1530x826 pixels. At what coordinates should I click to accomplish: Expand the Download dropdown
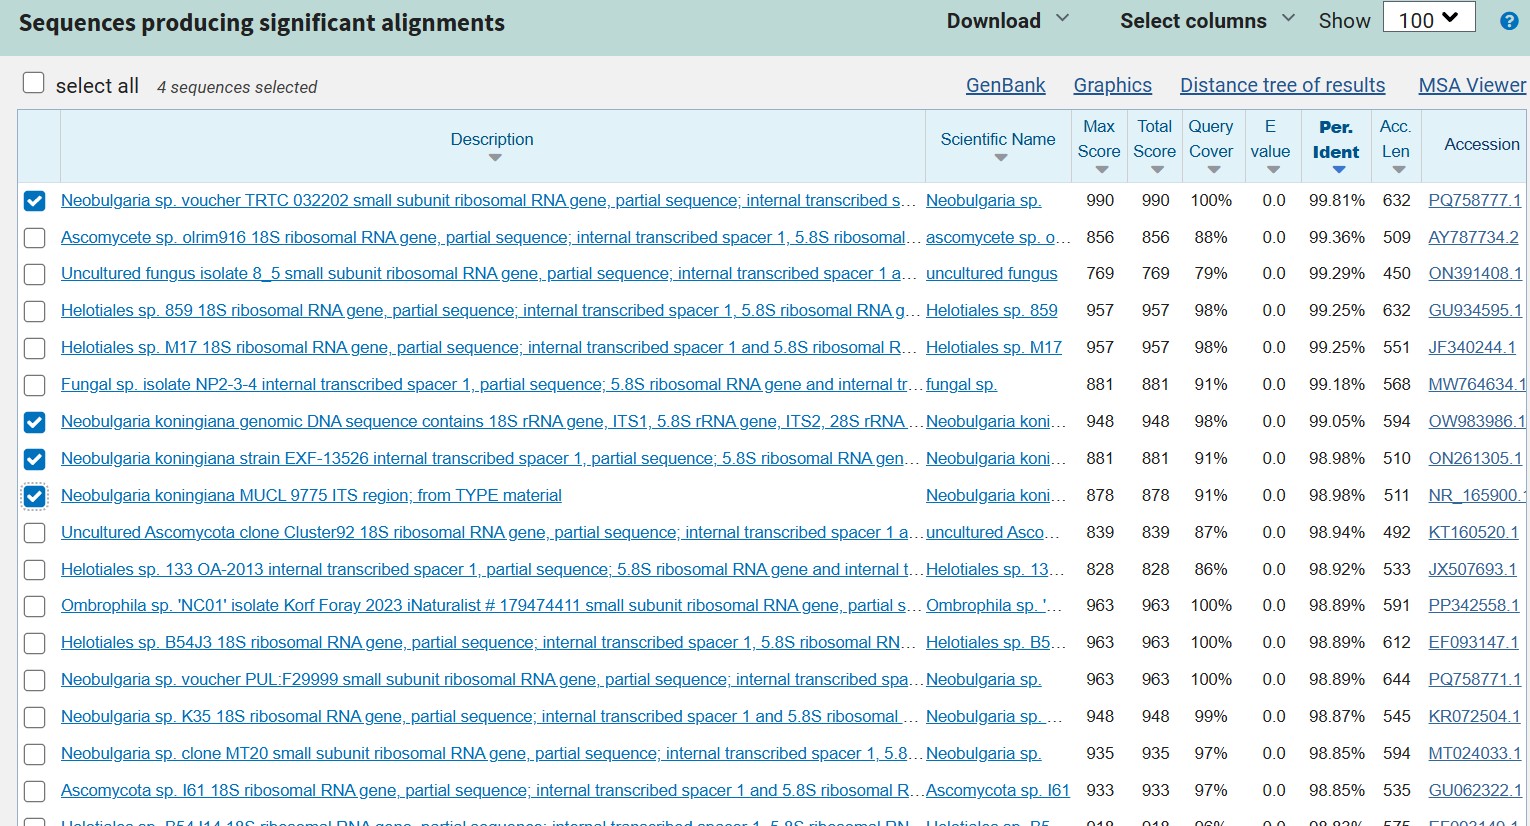point(1008,21)
